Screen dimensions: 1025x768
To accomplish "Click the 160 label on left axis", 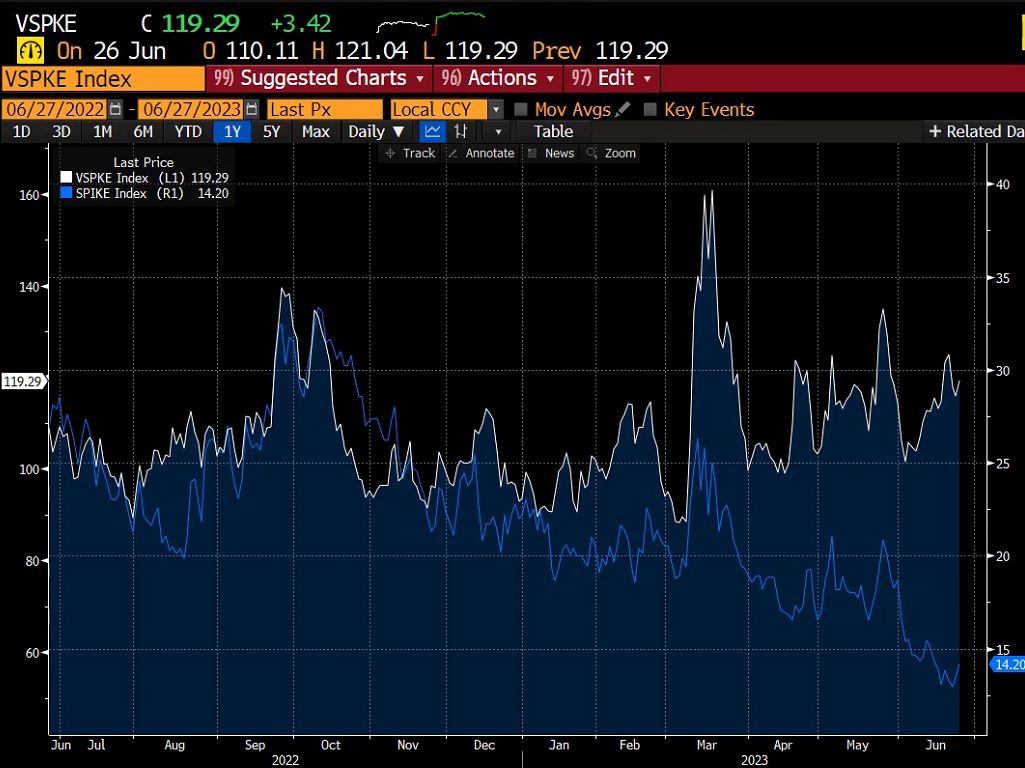I will tap(29, 195).
